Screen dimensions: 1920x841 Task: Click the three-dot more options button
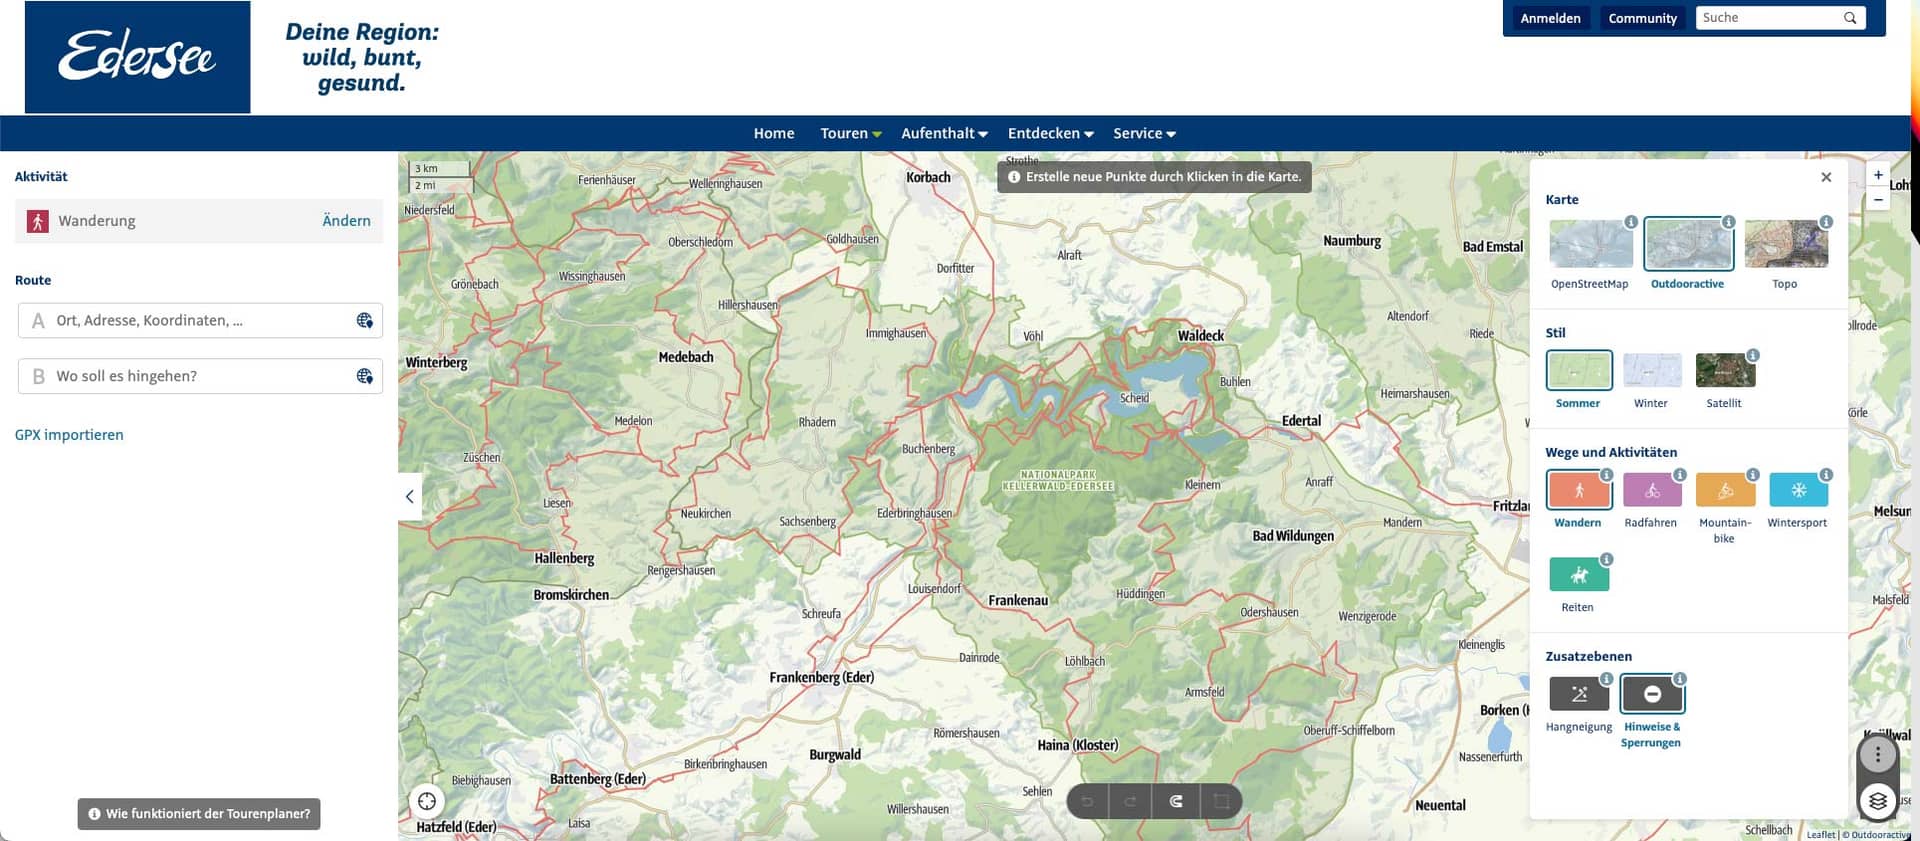tap(1877, 755)
